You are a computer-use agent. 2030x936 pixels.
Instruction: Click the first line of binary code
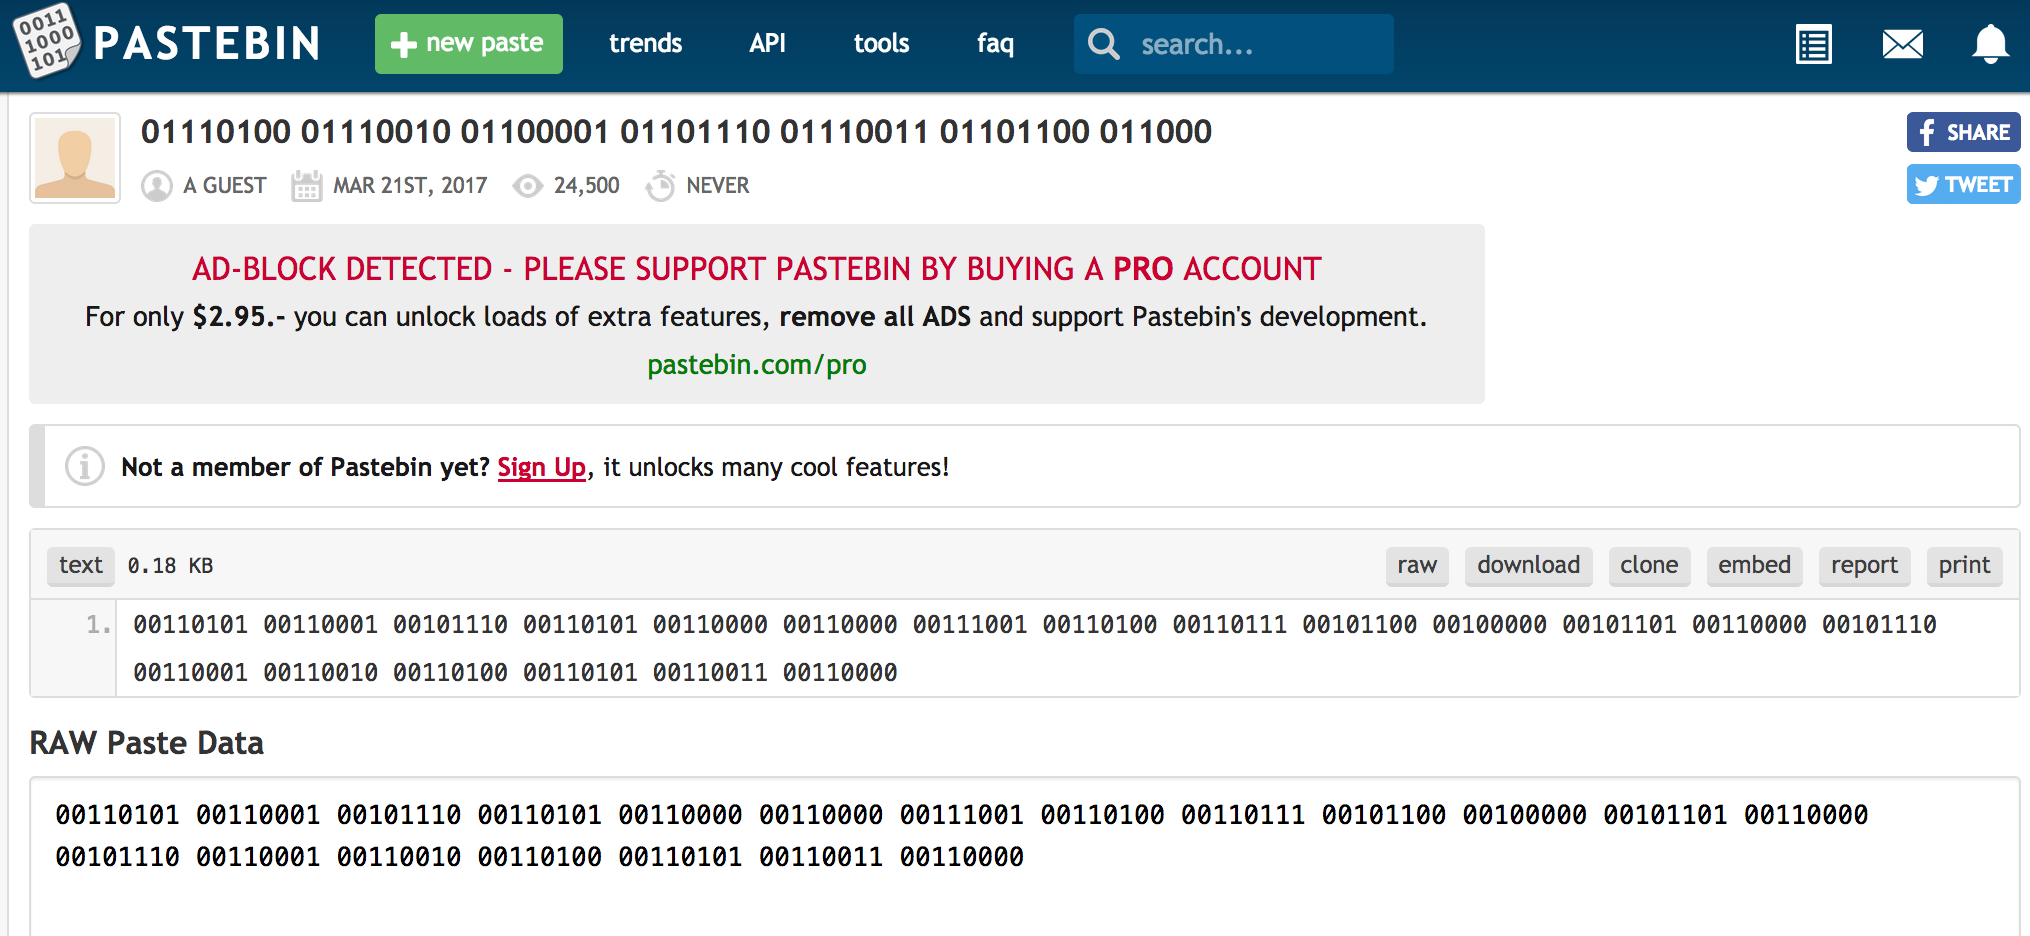(1035, 625)
